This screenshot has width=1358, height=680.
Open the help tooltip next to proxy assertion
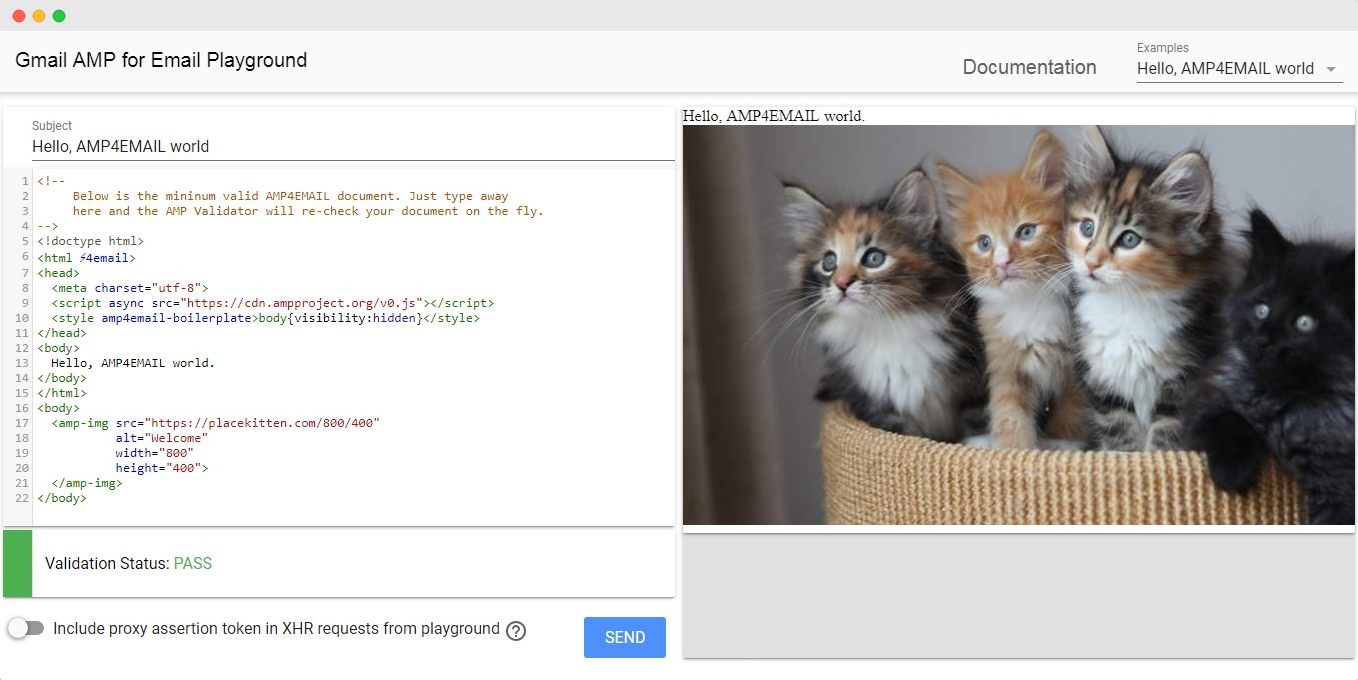[x=516, y=630]
